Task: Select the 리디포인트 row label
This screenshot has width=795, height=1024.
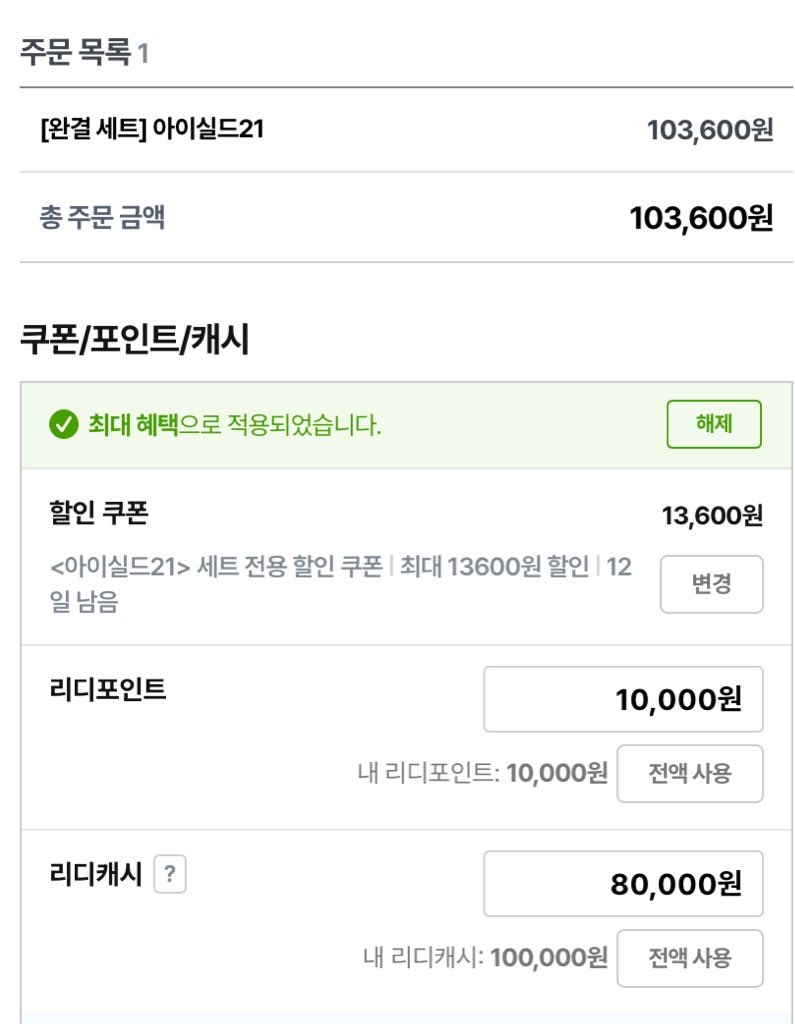Action: [x=108, y=689]
